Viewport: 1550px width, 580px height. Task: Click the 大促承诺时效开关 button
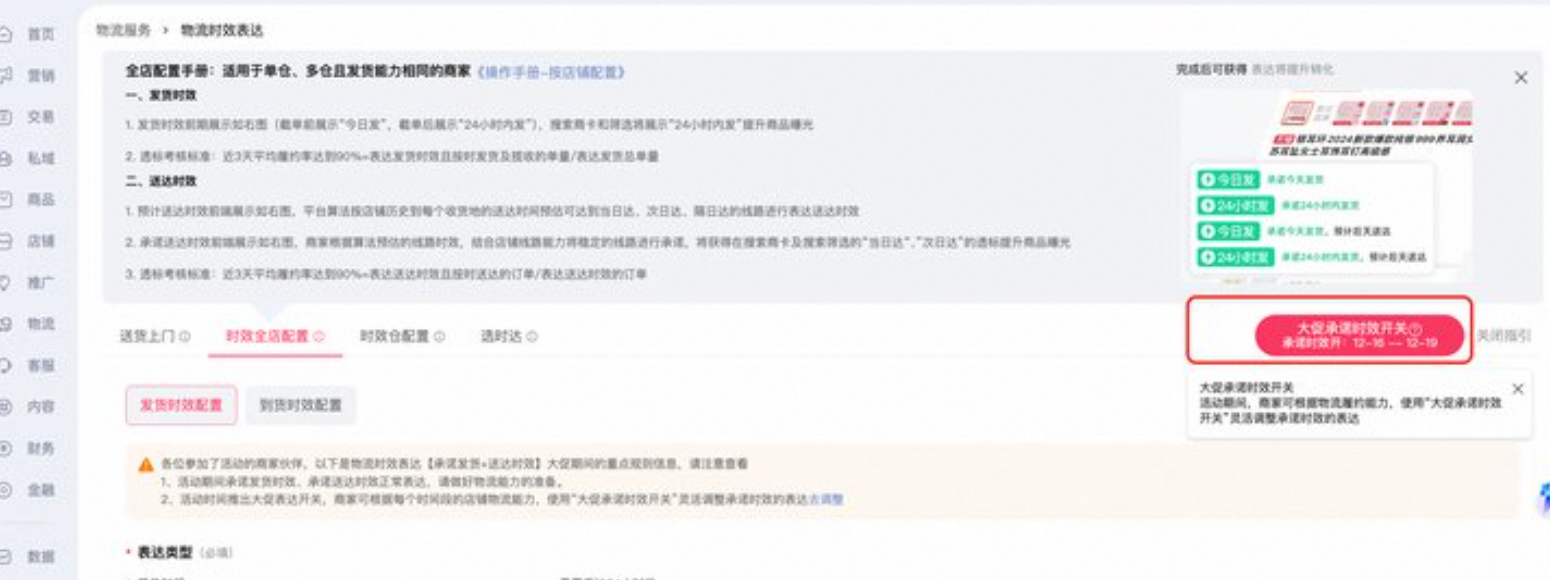point(1359,335)
